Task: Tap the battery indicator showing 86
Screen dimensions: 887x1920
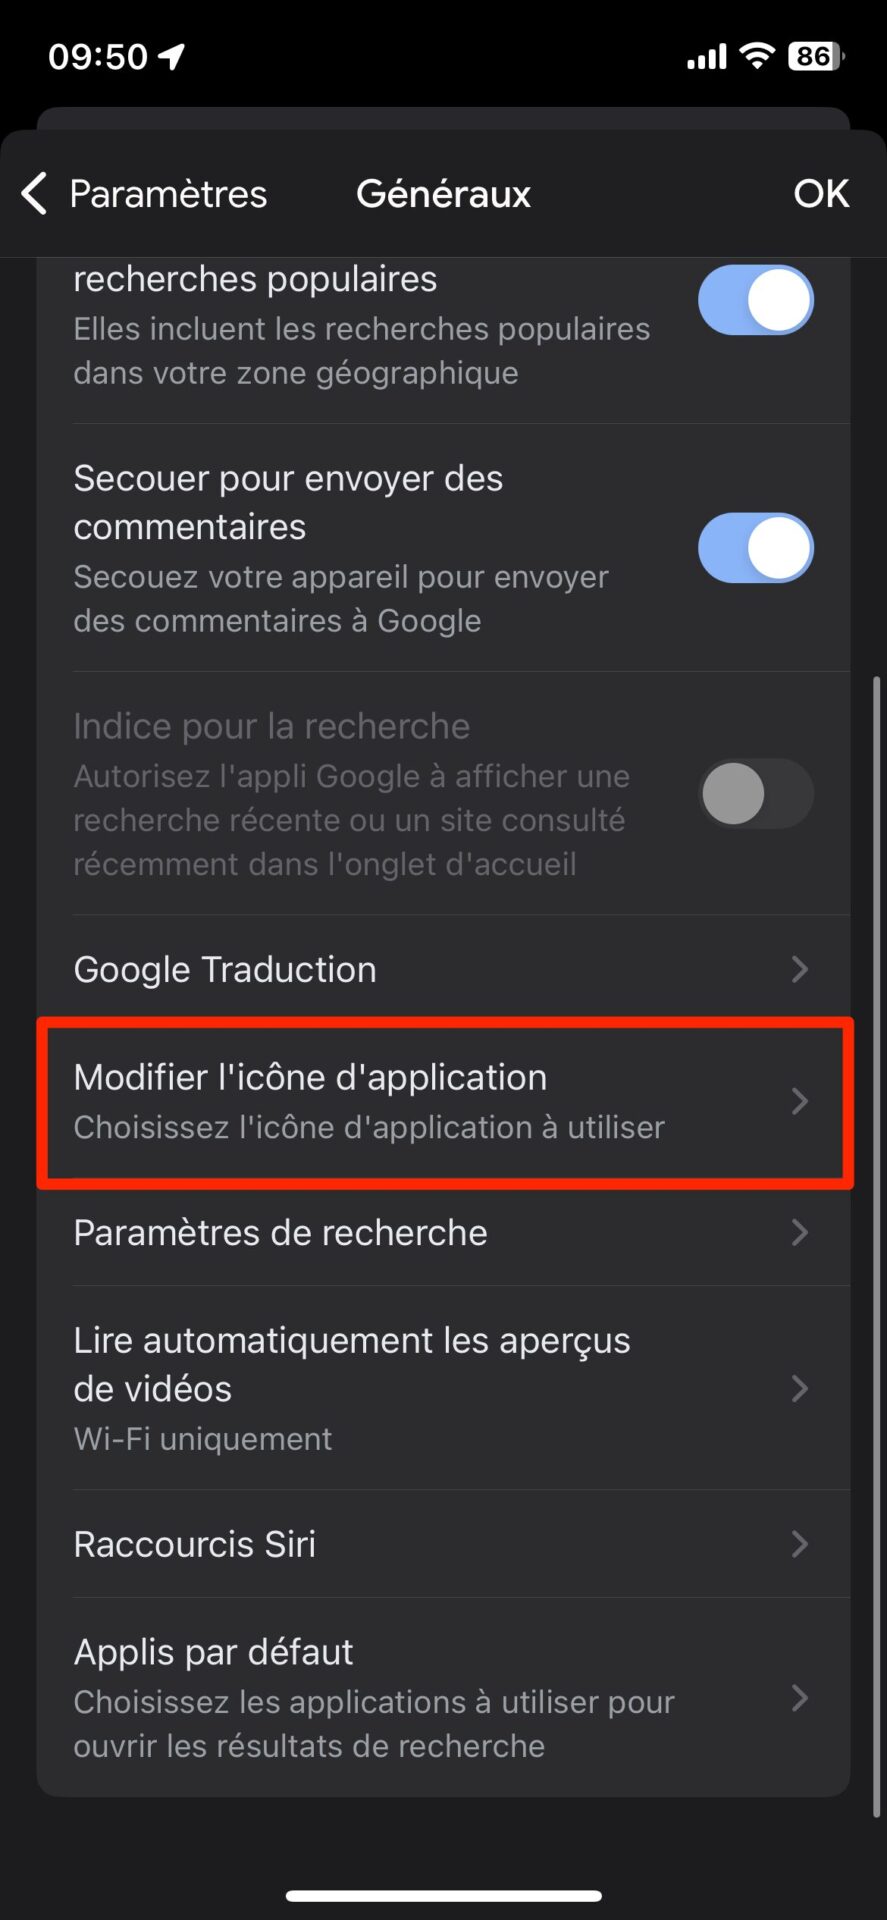Action: coord(816,56)
